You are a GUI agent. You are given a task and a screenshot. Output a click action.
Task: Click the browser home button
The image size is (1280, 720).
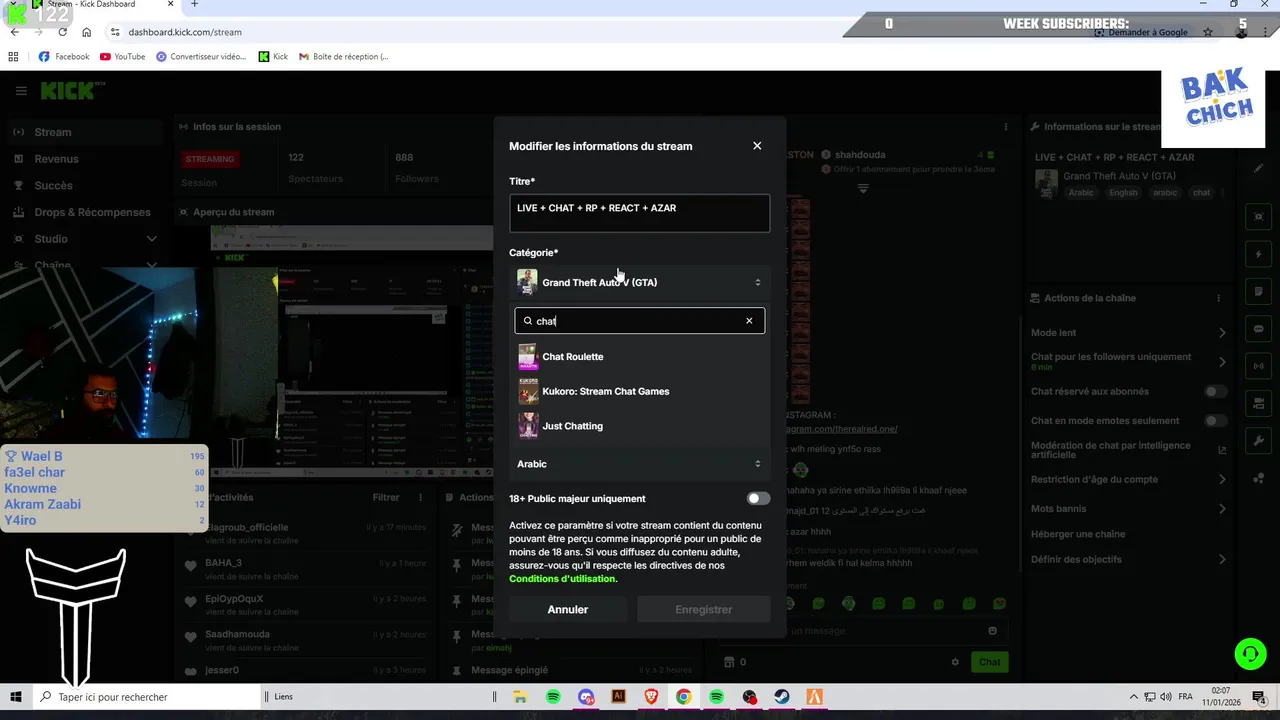(87, 32)
